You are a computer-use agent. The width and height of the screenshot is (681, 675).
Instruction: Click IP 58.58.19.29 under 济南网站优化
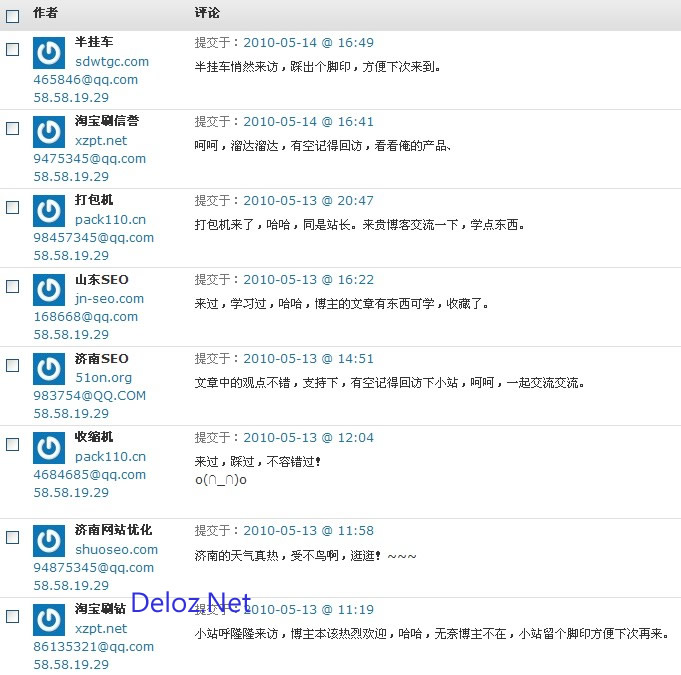click(71, 586)
